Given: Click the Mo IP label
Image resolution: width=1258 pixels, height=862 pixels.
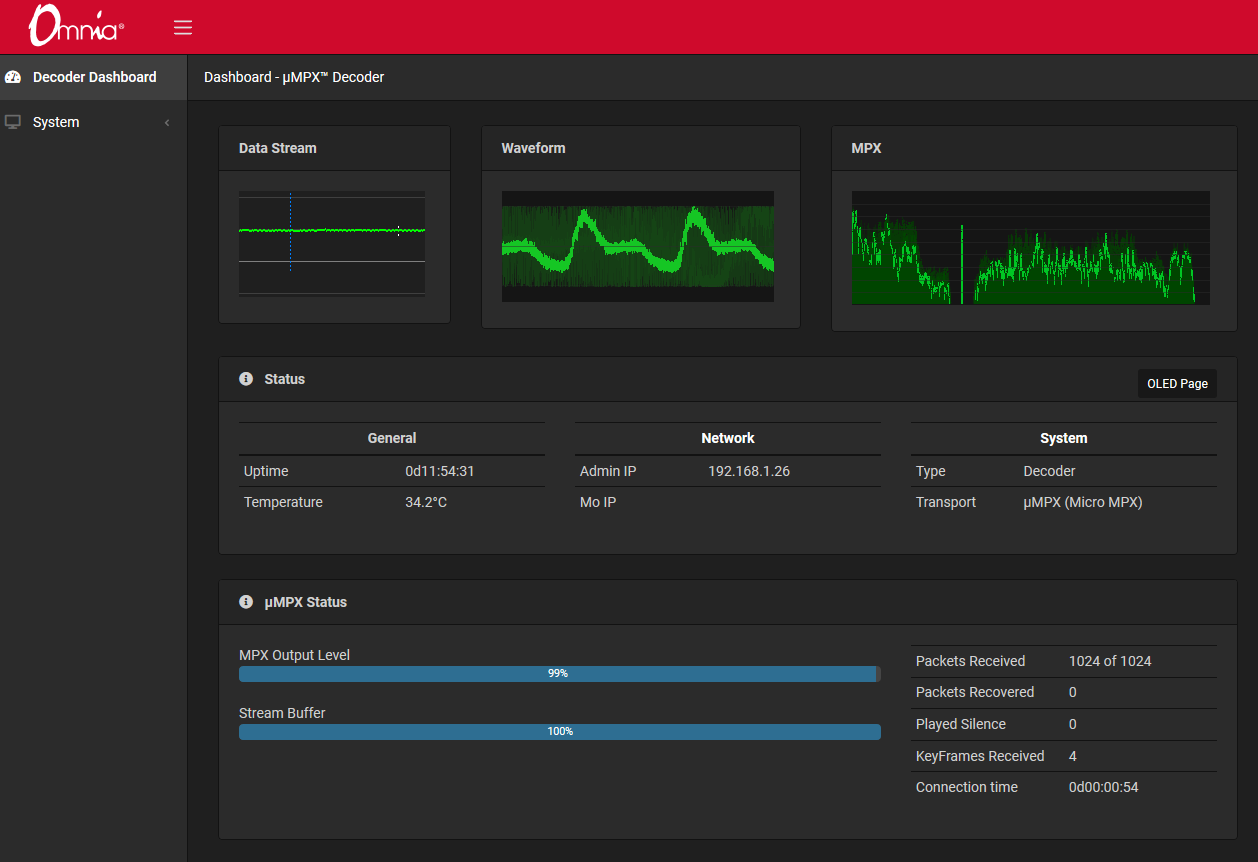Looking at the screenshot, I should (x=598, y=502).
